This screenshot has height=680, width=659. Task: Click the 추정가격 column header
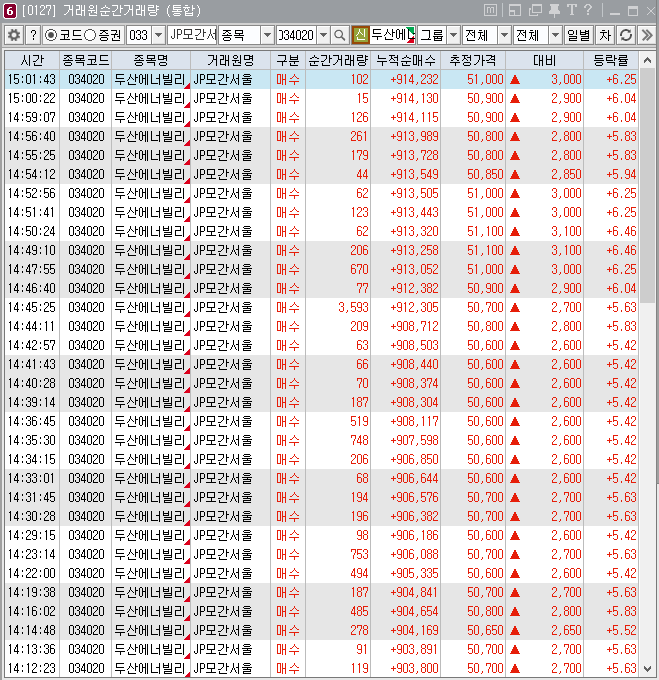(473, 60)
